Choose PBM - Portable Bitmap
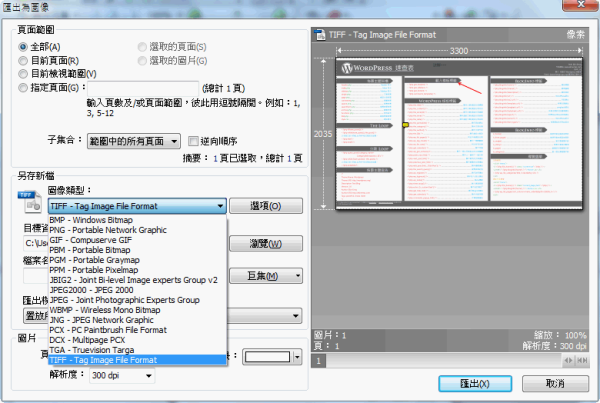The height and width of the screenshot is (403, 600). pos(137,250)
